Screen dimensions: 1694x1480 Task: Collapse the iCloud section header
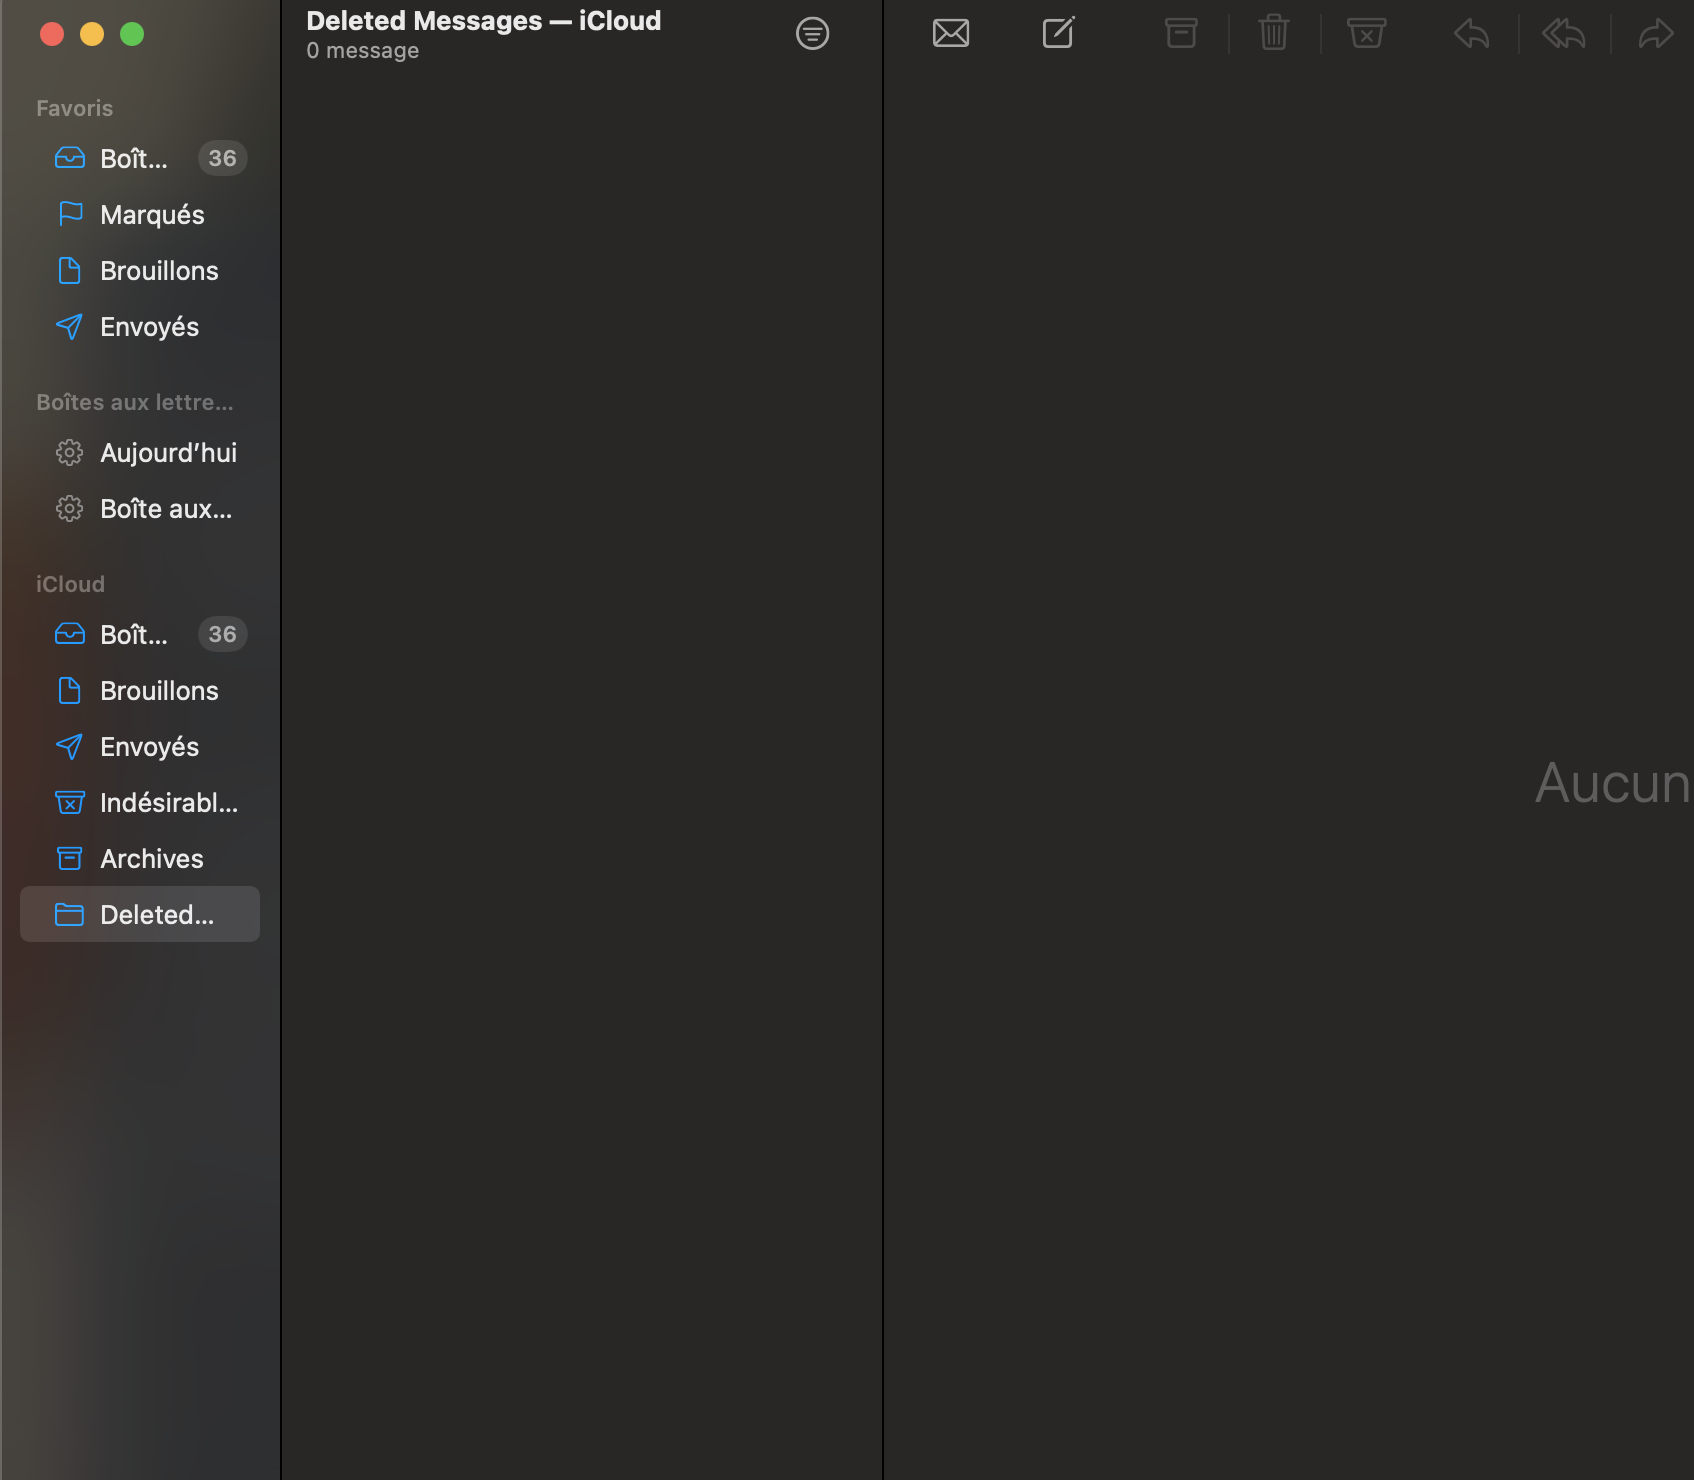[70, 584]
